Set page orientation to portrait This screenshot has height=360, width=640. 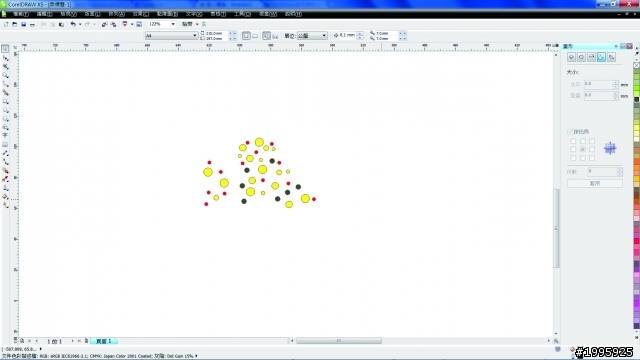pos(246,36)
